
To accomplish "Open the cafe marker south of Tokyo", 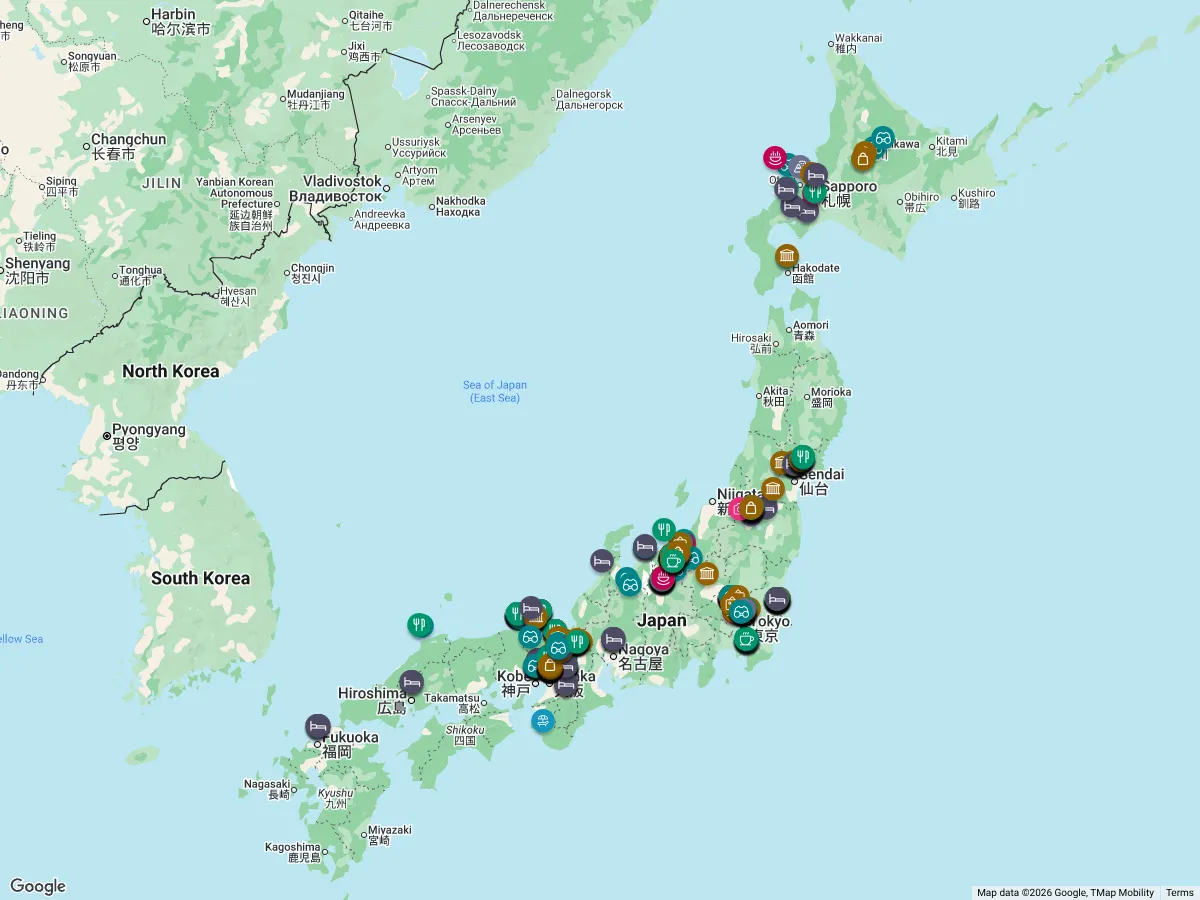I will pos(745,639).
